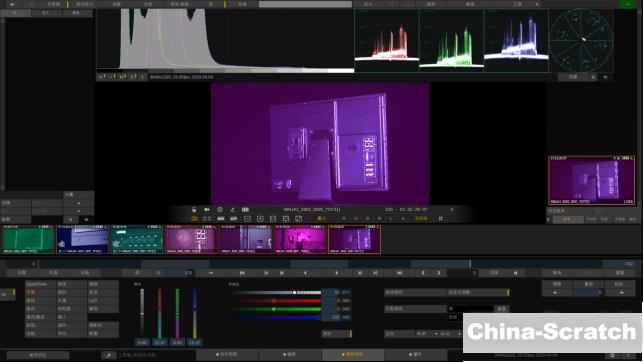Select the pencil annotation icon under viewer

233,209
